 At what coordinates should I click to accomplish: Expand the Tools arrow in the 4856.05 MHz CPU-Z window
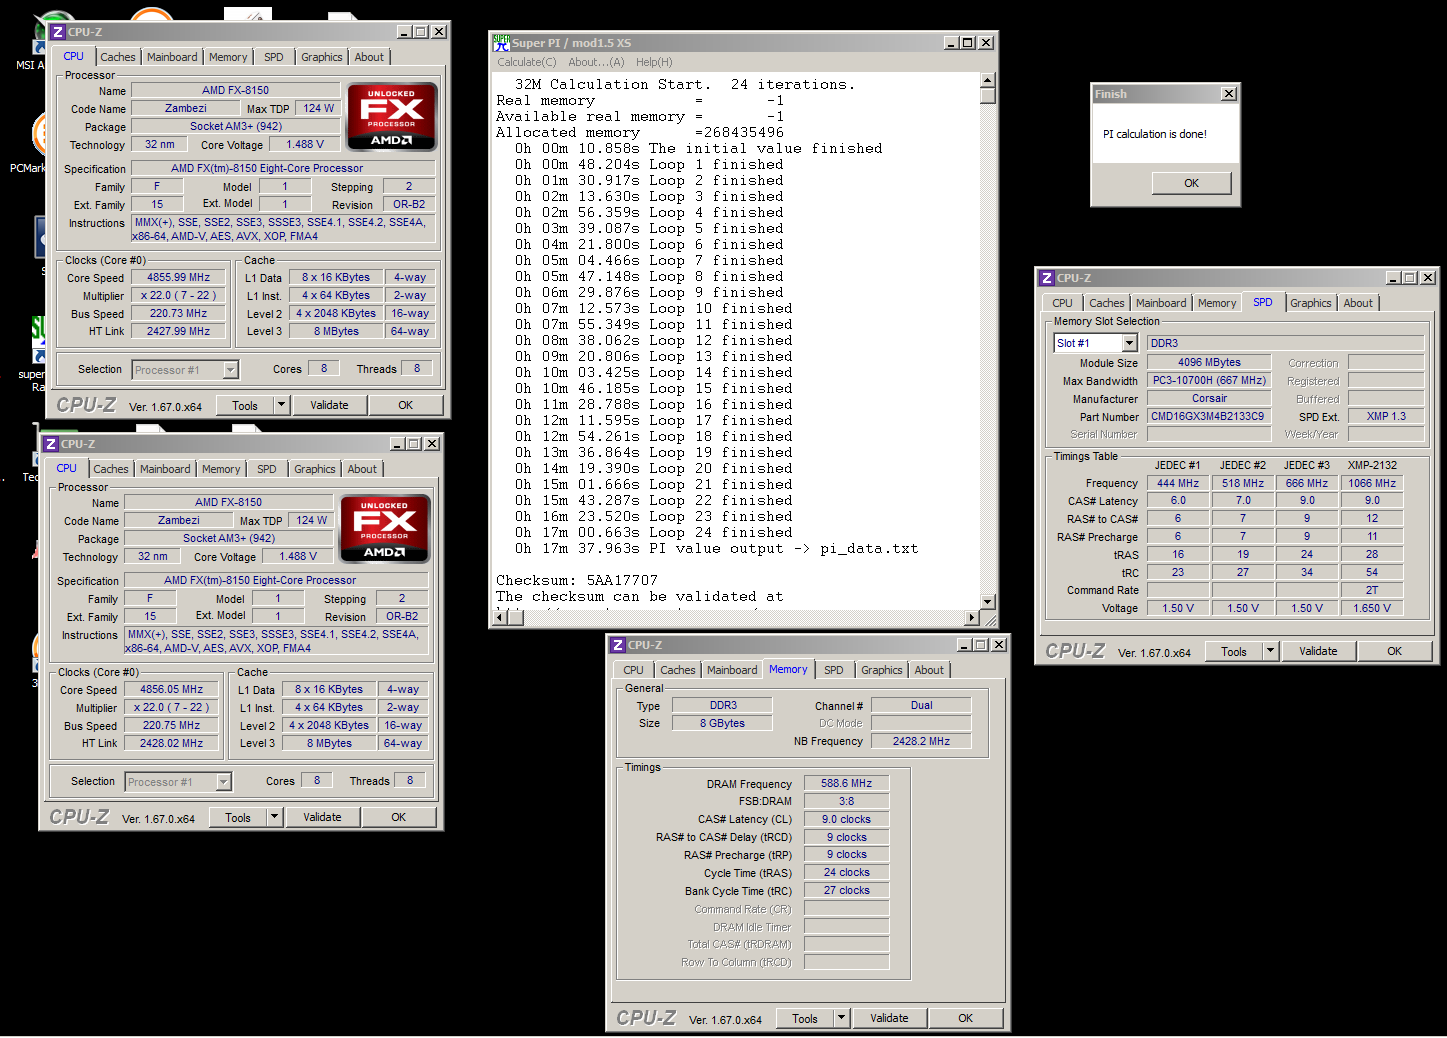[274, 817]
